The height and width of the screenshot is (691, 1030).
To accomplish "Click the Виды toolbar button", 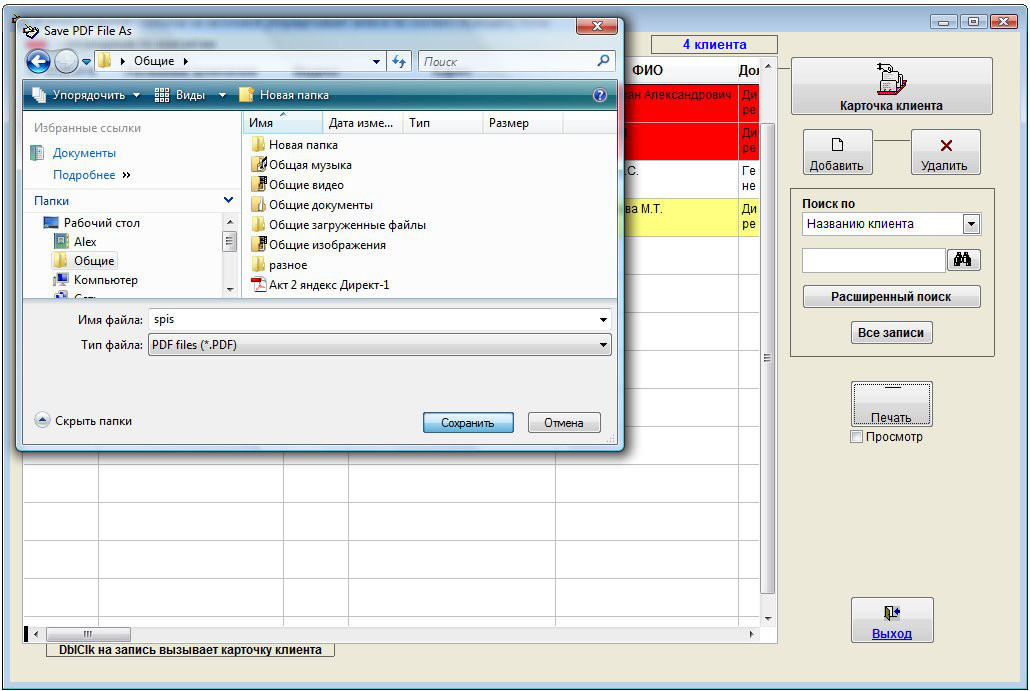I will pyautogui.click(x=180, y=95).
